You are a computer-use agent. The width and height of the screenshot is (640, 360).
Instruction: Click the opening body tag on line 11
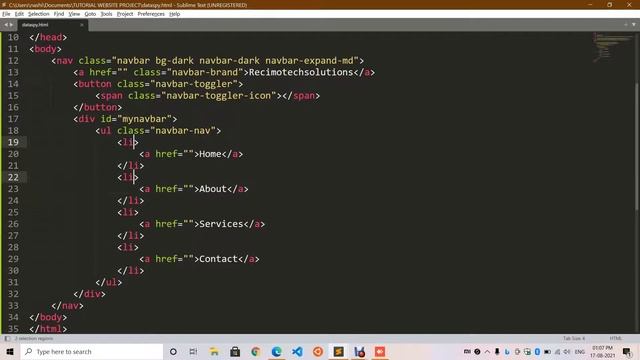click(x=45, y=49)
